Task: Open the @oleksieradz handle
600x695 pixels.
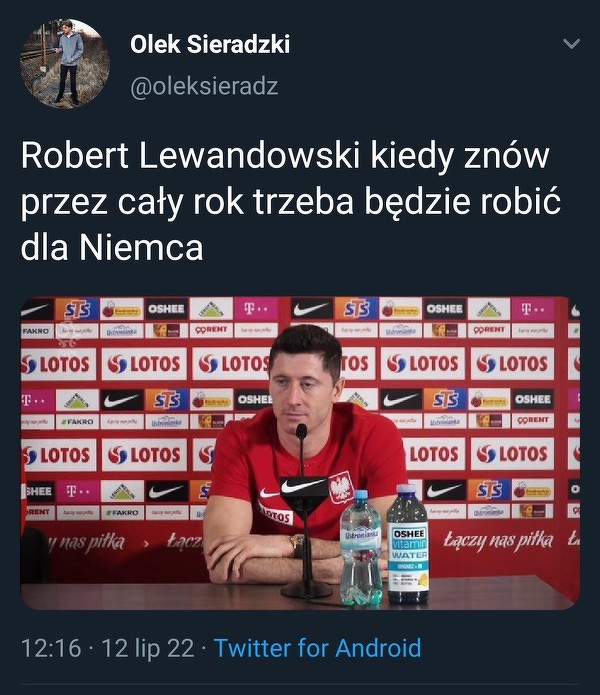Action: 204,86
